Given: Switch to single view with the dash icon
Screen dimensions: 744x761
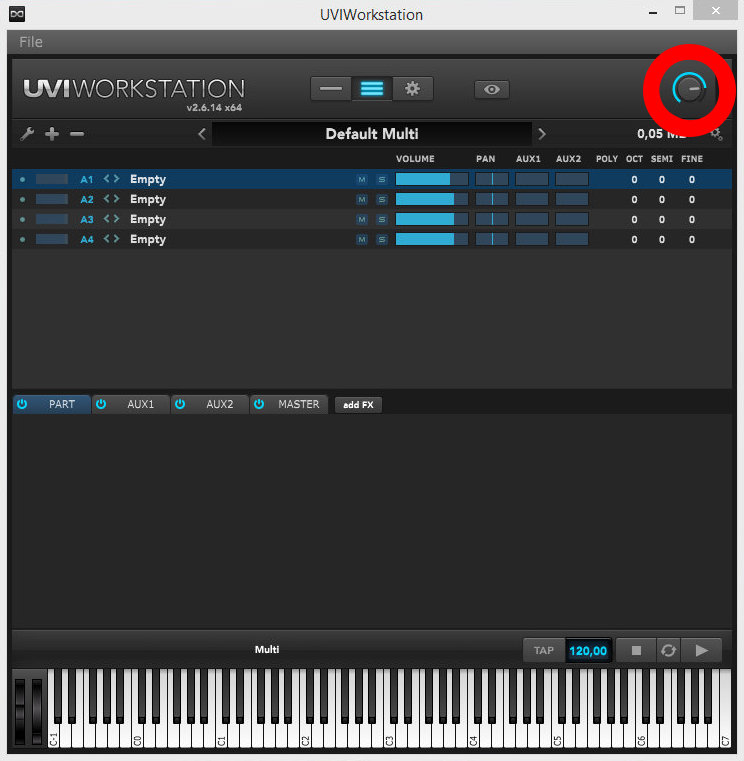Looking at the screenshot, I should click(331, 89).
